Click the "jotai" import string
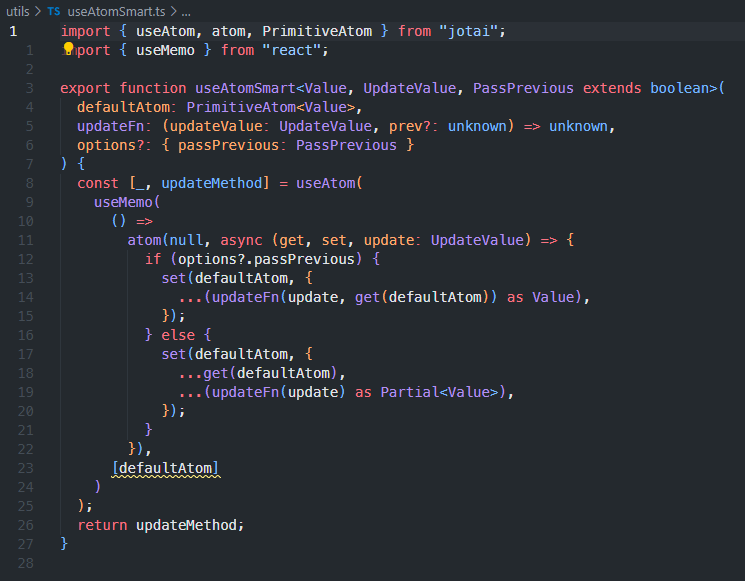The width and height of the screenshot is (745, 581). point(468,31)
